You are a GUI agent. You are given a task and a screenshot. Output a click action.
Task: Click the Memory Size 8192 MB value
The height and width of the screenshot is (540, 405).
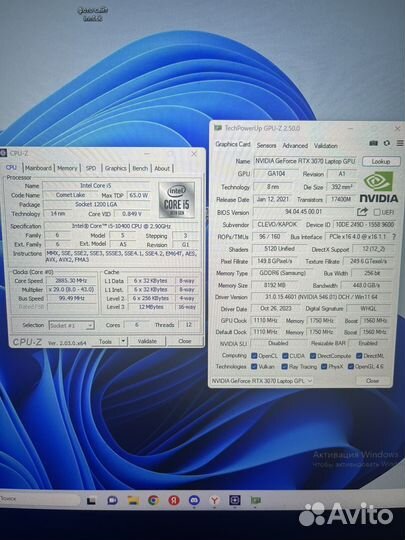click(x=275, y=285)
